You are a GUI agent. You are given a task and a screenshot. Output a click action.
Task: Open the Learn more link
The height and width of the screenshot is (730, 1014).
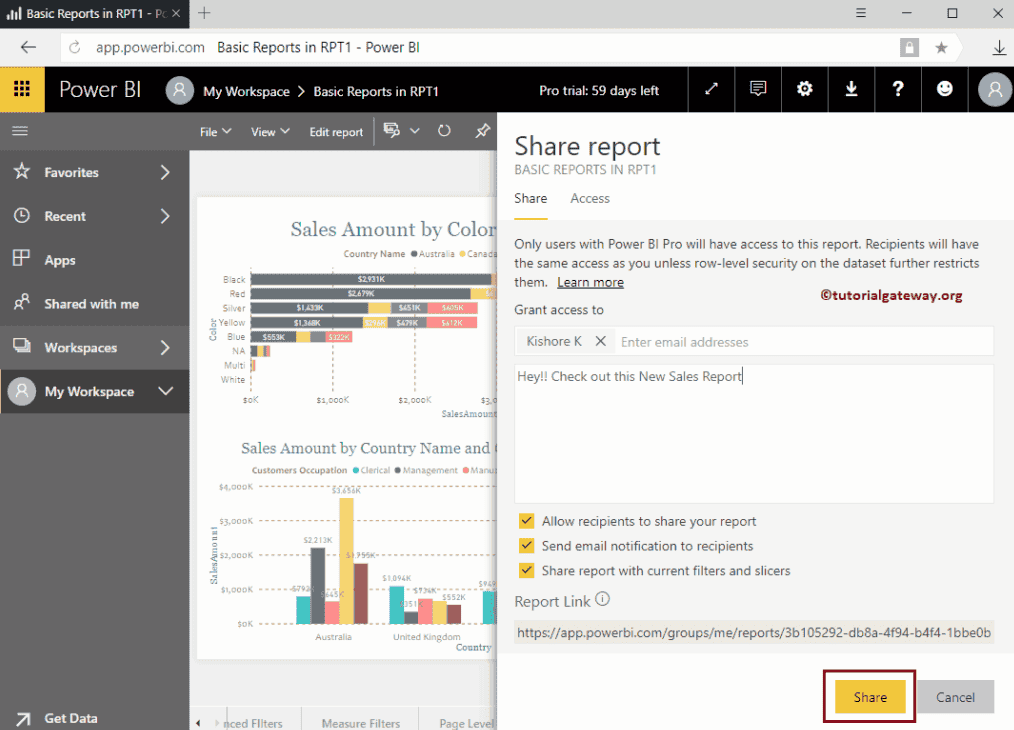[590, 281]
